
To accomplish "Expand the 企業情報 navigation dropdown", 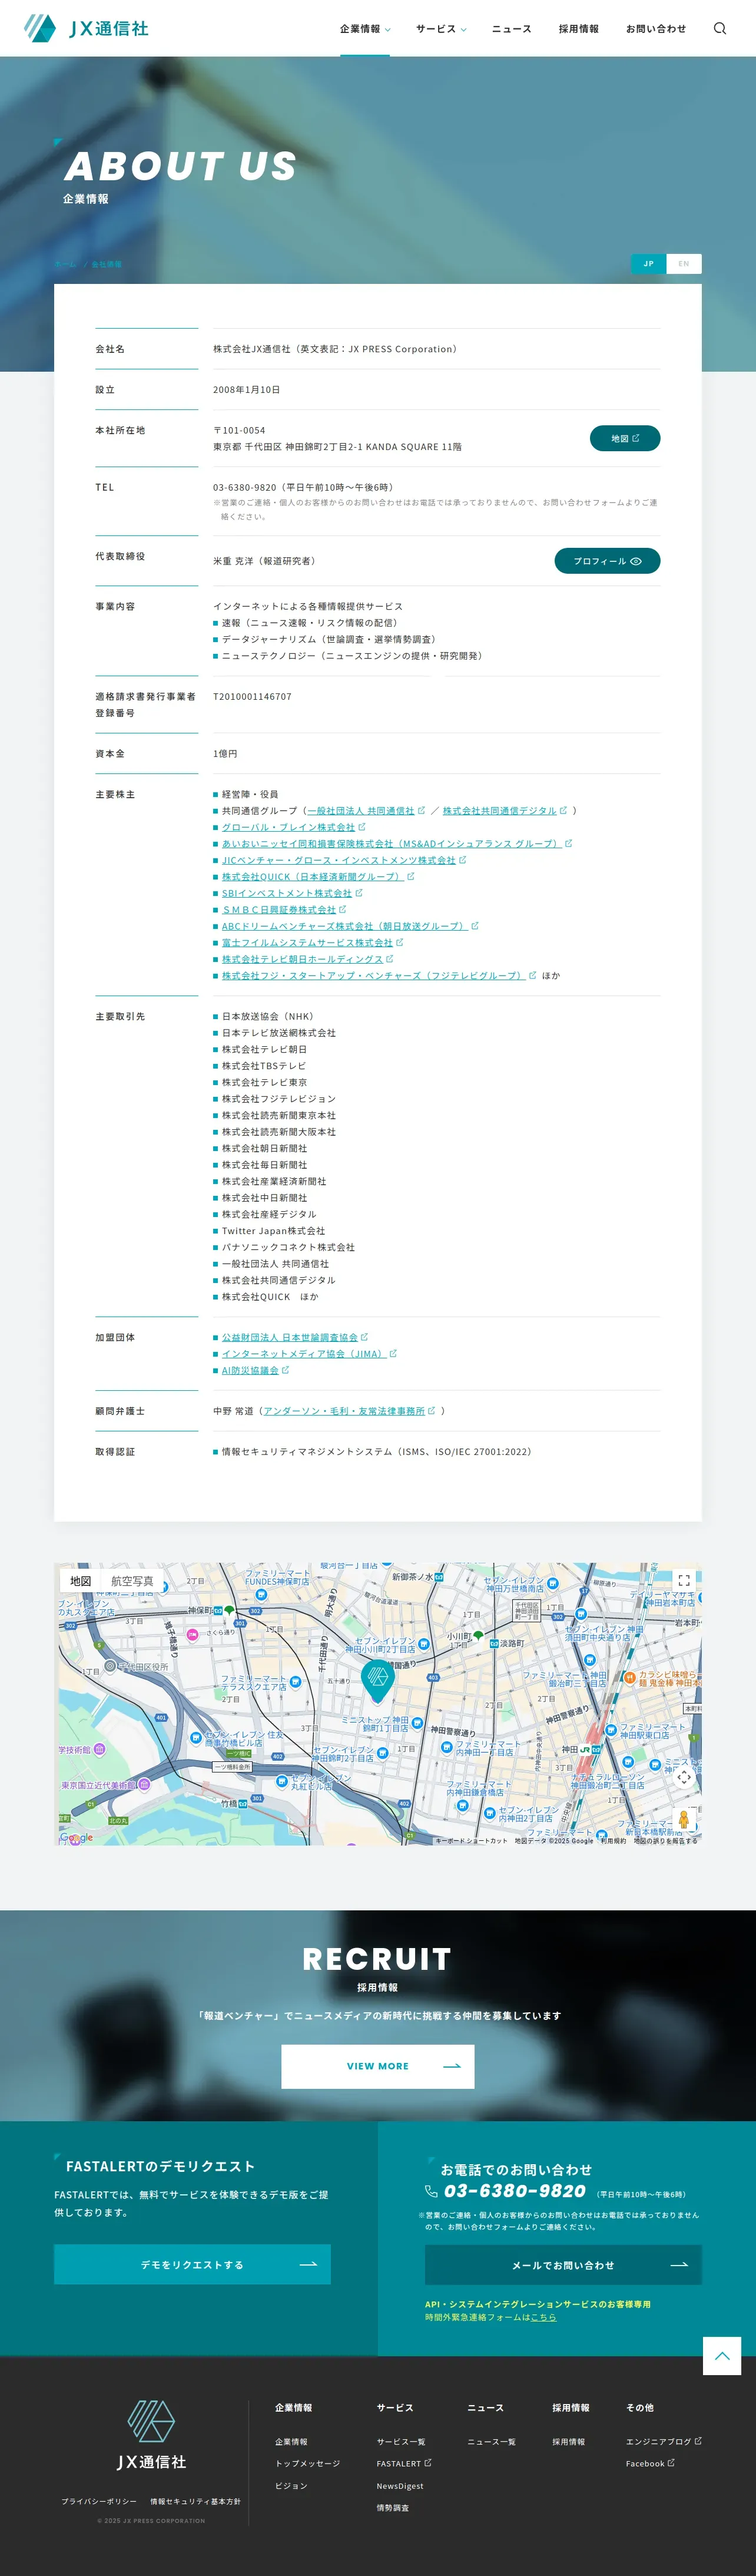I will [365, 29].
